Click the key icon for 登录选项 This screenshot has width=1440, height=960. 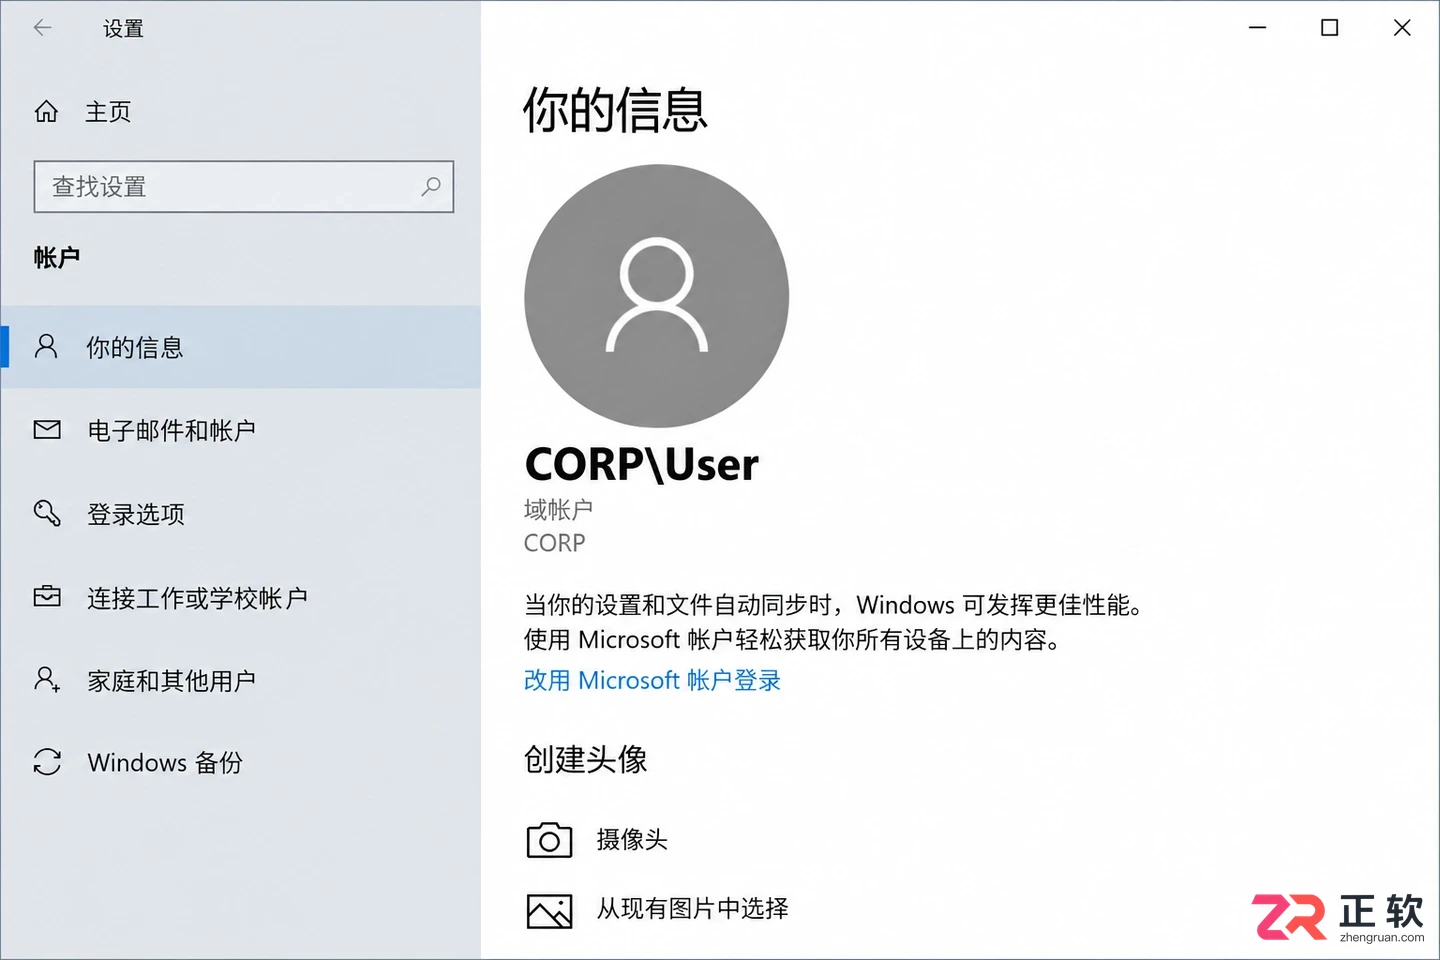[x=47, y=513]
